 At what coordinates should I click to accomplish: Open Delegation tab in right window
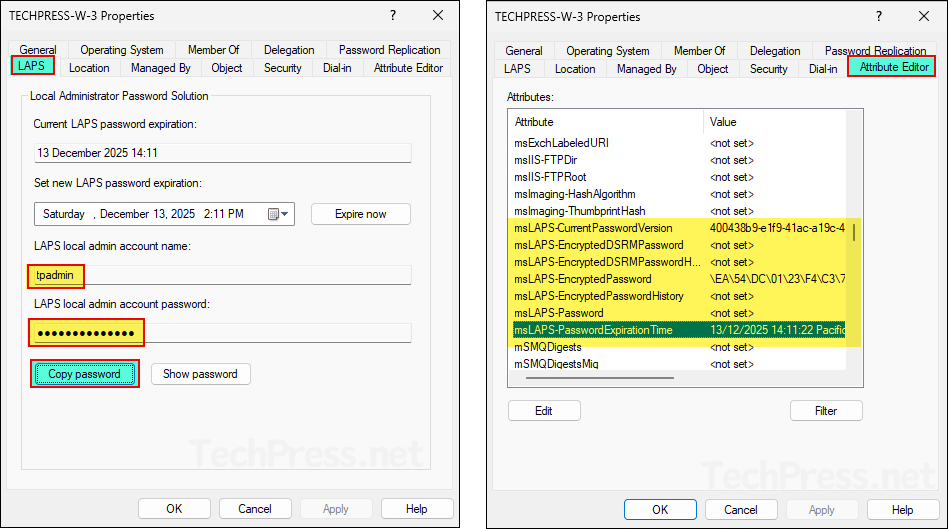click(775, 51)
